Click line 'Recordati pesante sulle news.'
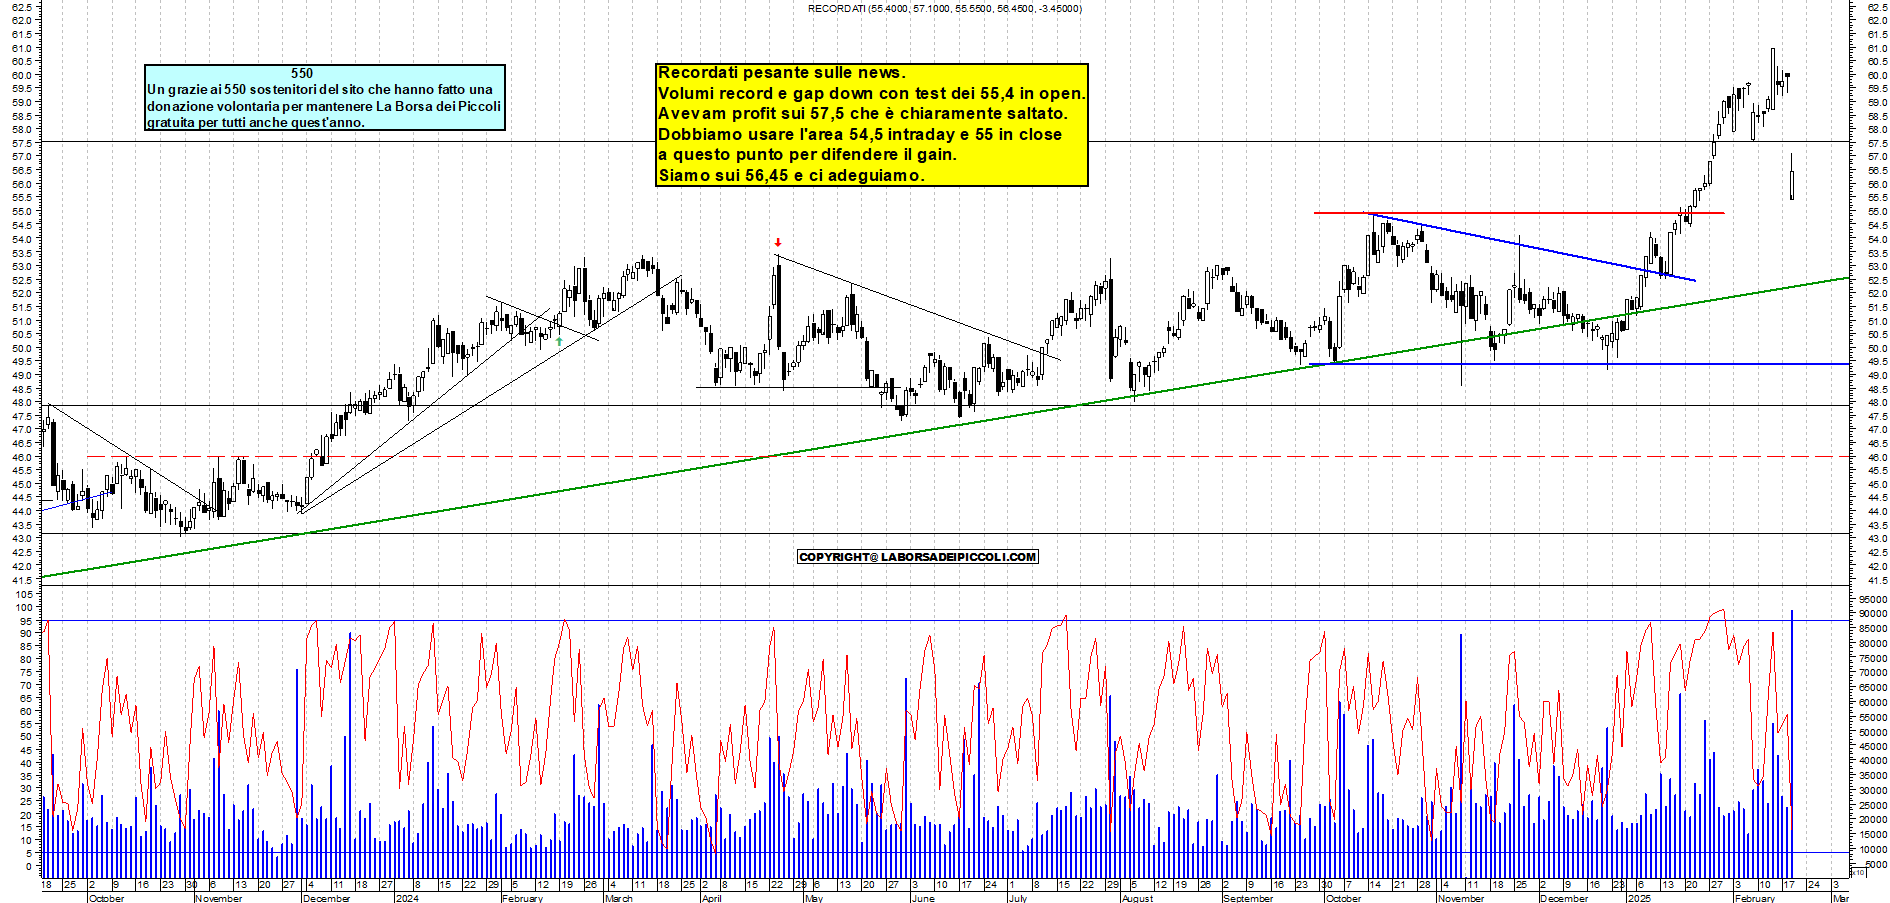This screenshot has width=1890, height=903. pyautogui.click(x=782, y=72)
